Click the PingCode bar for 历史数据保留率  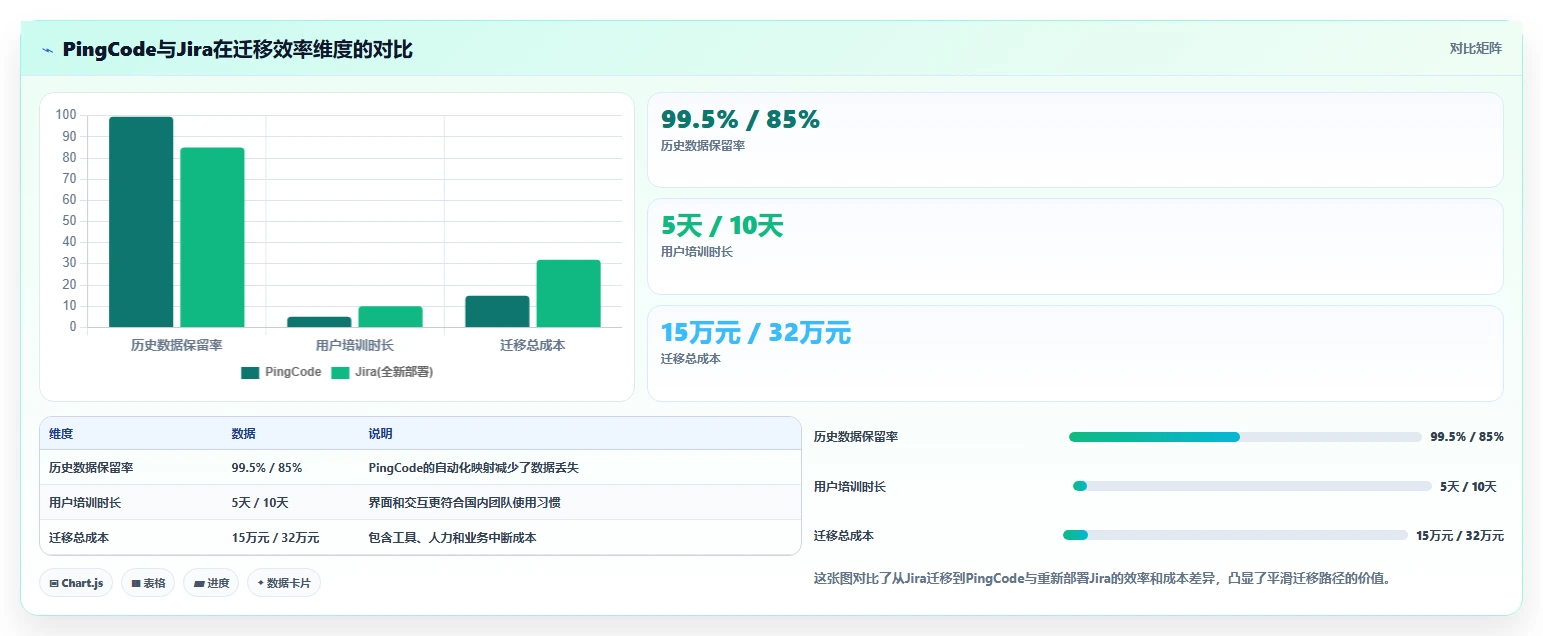(x=141, y=222)
